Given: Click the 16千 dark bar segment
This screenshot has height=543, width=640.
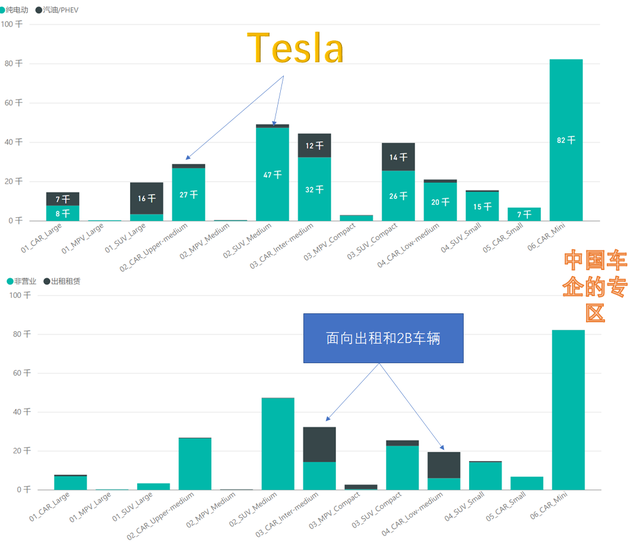Looking at the screenshot, I should (146, 198).
